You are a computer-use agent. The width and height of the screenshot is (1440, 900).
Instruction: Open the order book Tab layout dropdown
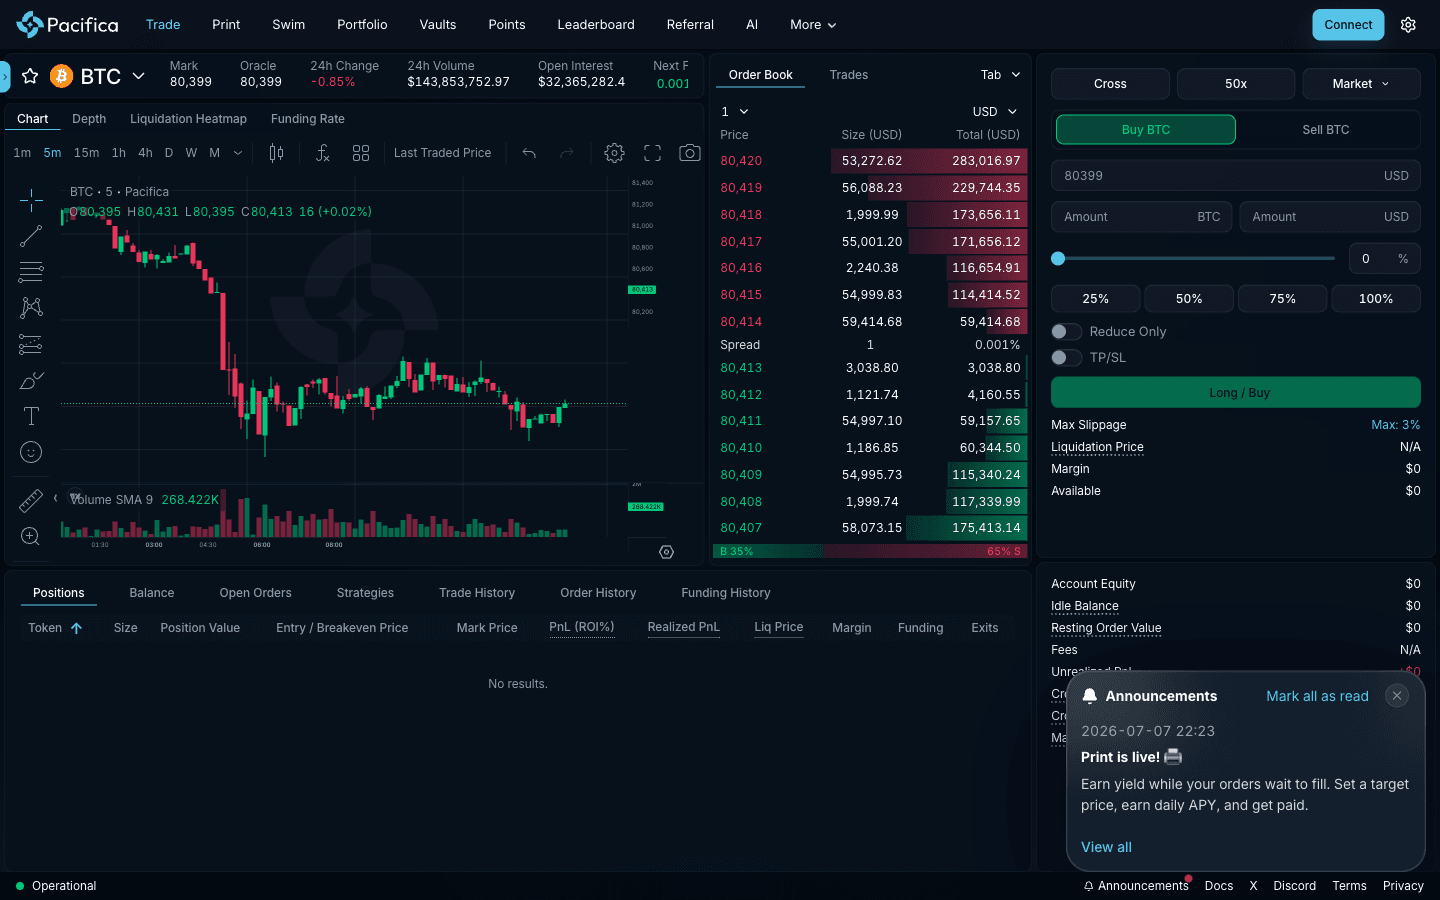1000,75
